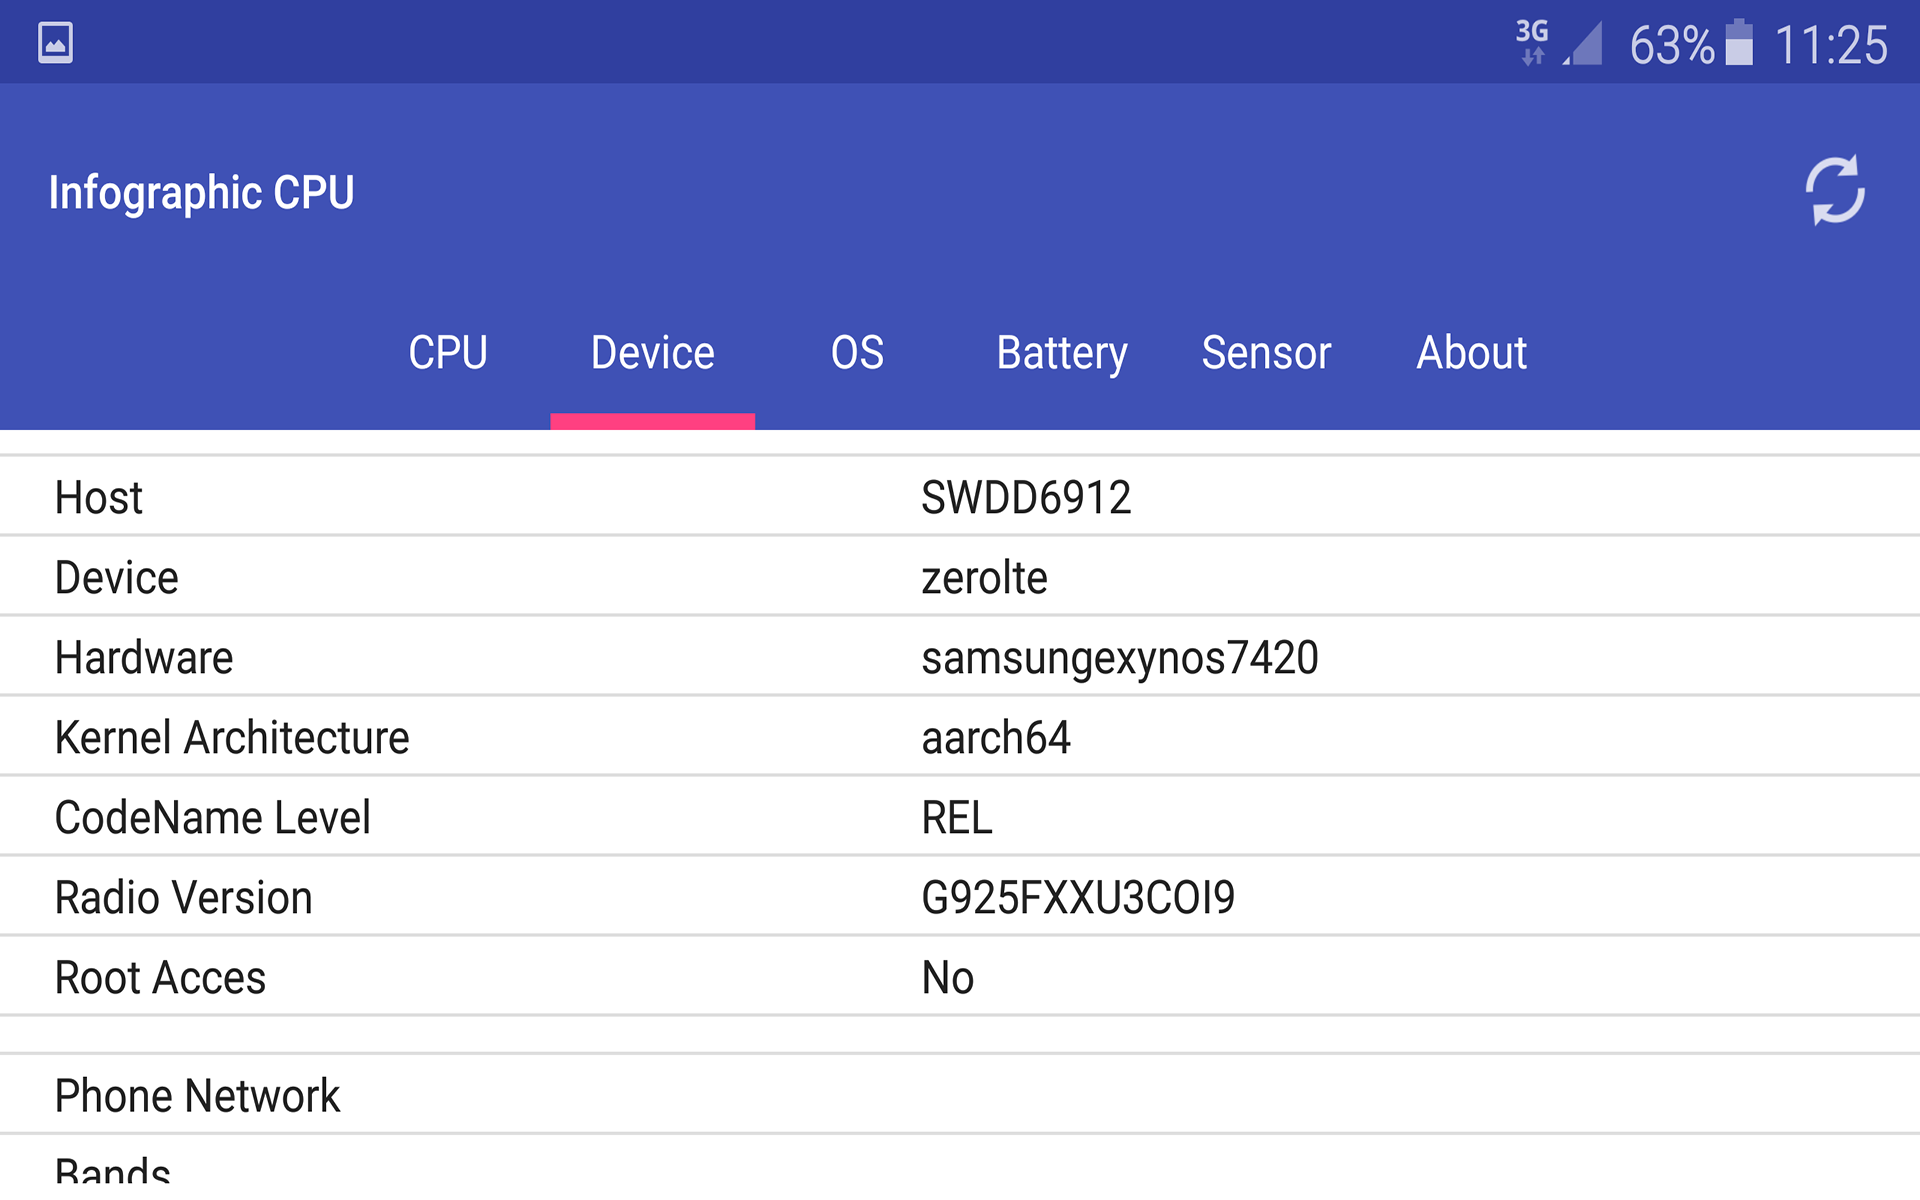The width and height of the screenshot is (1920, 1200).
Task: Select the OS tab
Action: pos(857,352)
